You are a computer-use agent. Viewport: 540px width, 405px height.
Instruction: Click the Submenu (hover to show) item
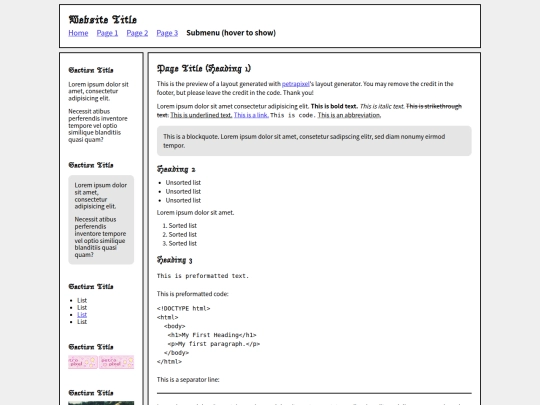(x=231, y=33)
